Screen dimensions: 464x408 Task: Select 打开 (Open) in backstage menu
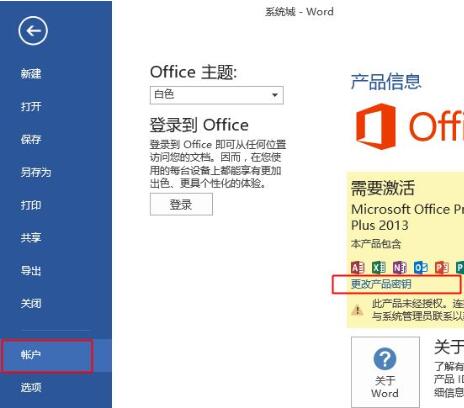[x=31, y=106]
